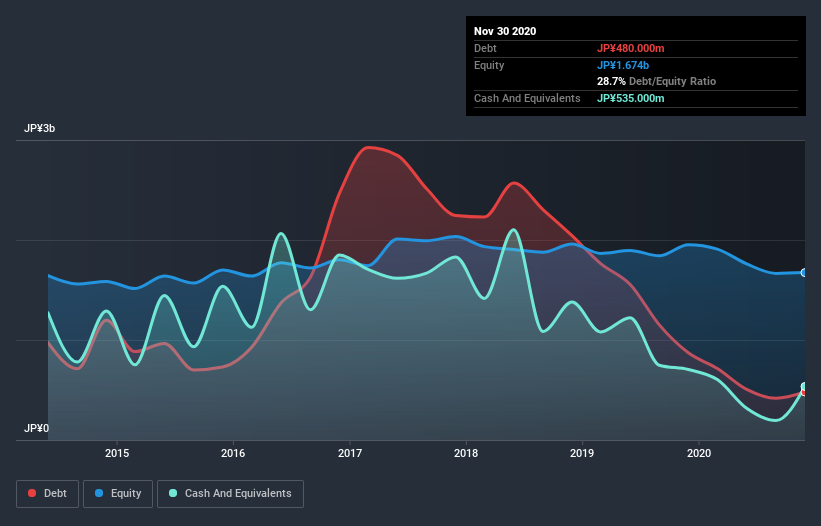This screenshot has width=821, height=526.
Task: Click the Cash And Equivalents tooltip label
Action: coord(527,98)
